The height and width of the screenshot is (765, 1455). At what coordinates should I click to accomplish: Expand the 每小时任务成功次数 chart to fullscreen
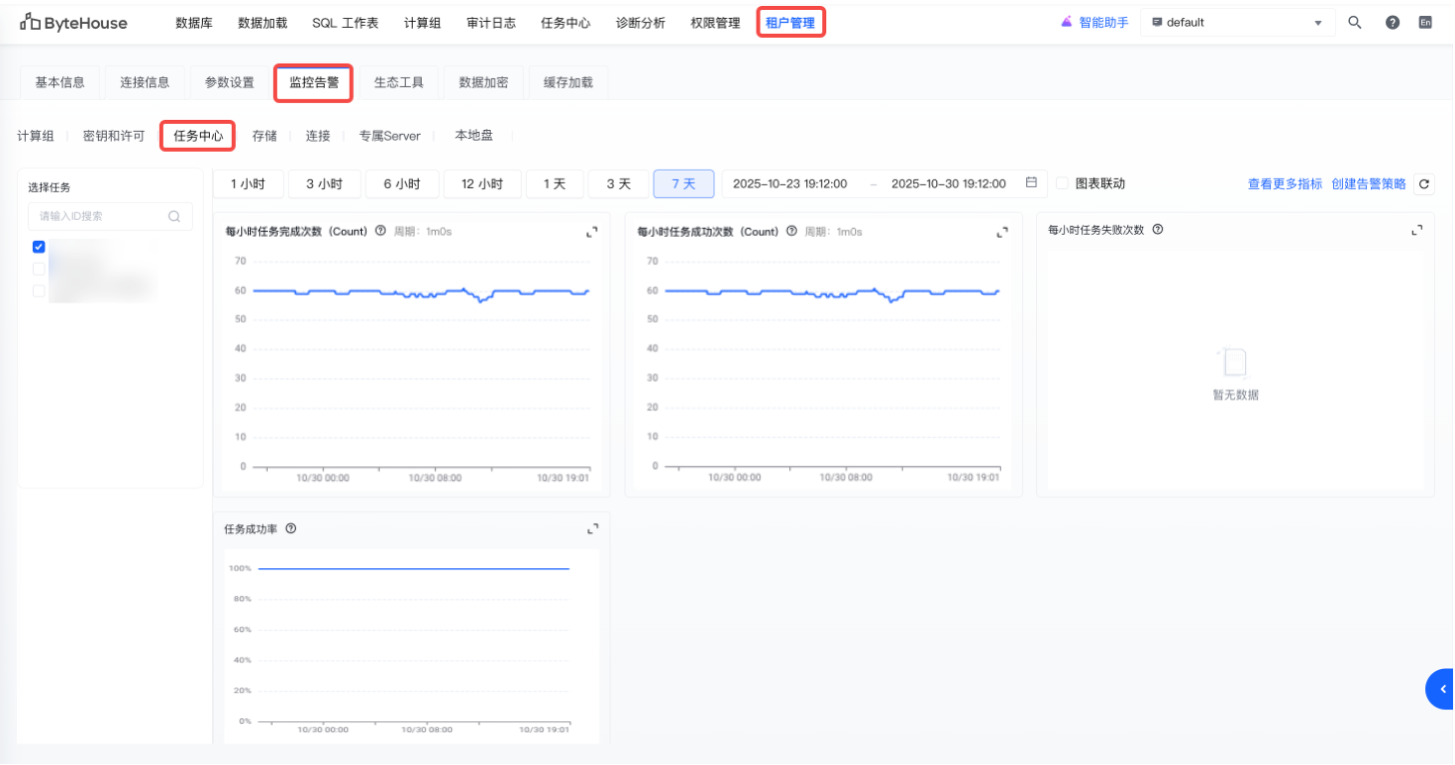[1003, 232]
